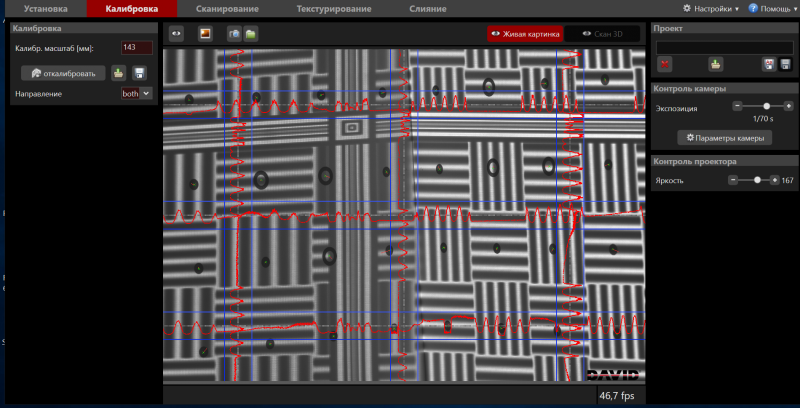Click the camera snapshot icon

click(x=234, y=33)
